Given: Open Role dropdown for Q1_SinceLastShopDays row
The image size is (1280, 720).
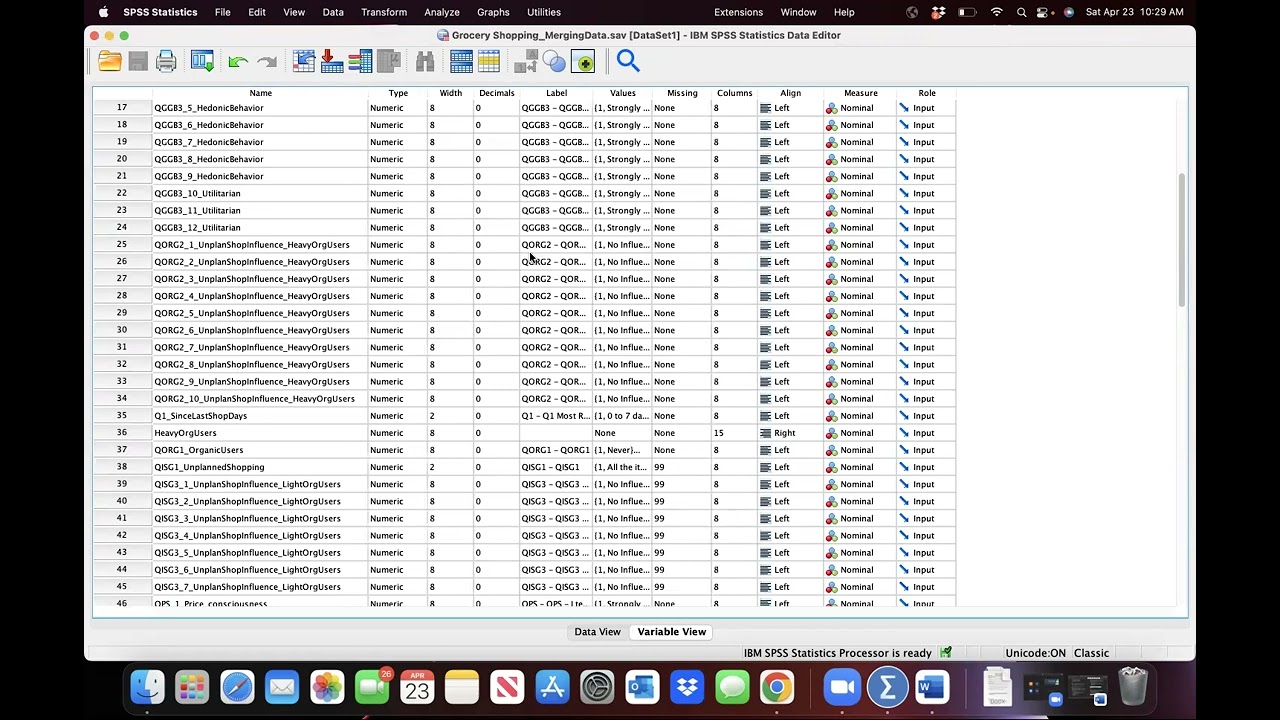Looking at the screenshot, I should point(926,416).
